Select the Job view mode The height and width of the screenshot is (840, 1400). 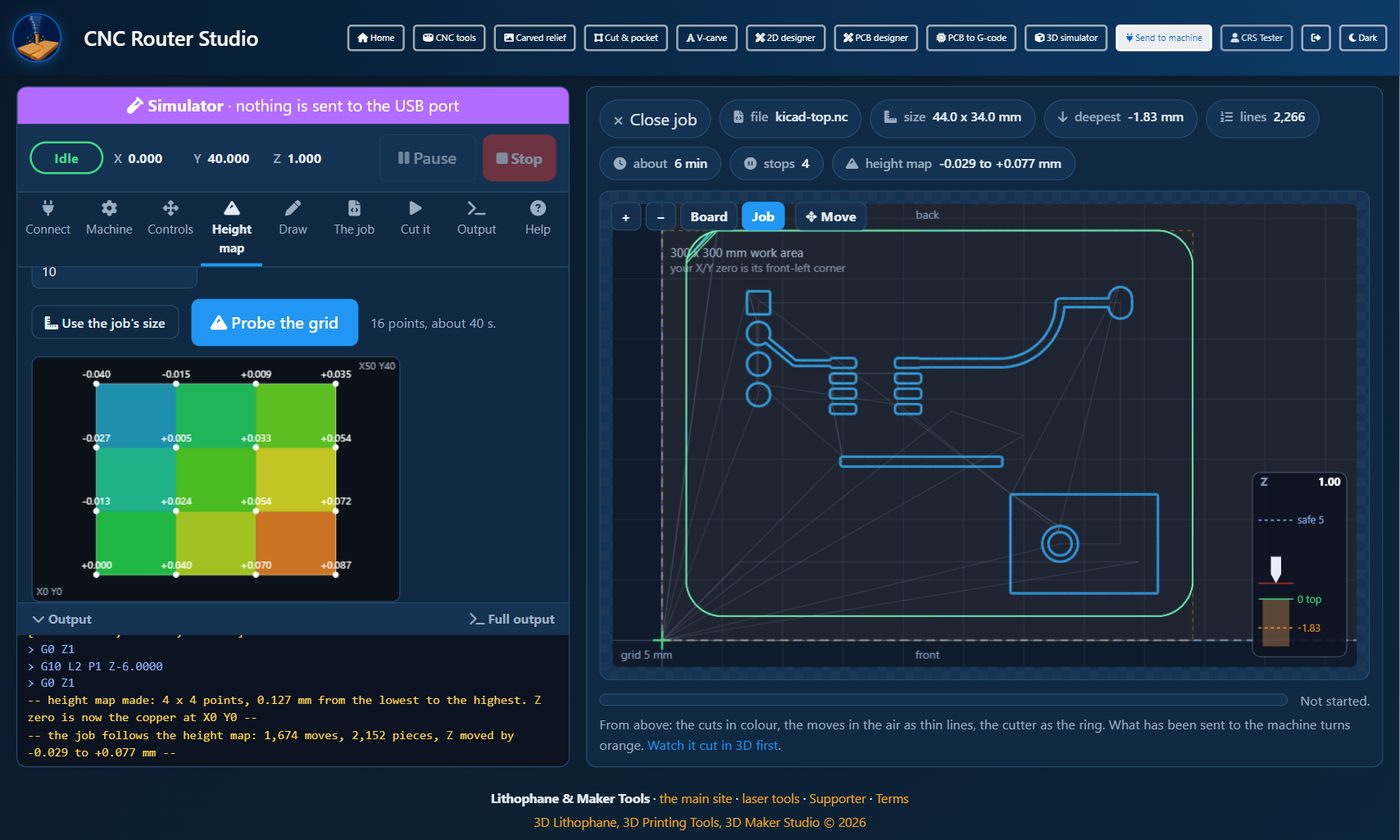tap(763, 217)
